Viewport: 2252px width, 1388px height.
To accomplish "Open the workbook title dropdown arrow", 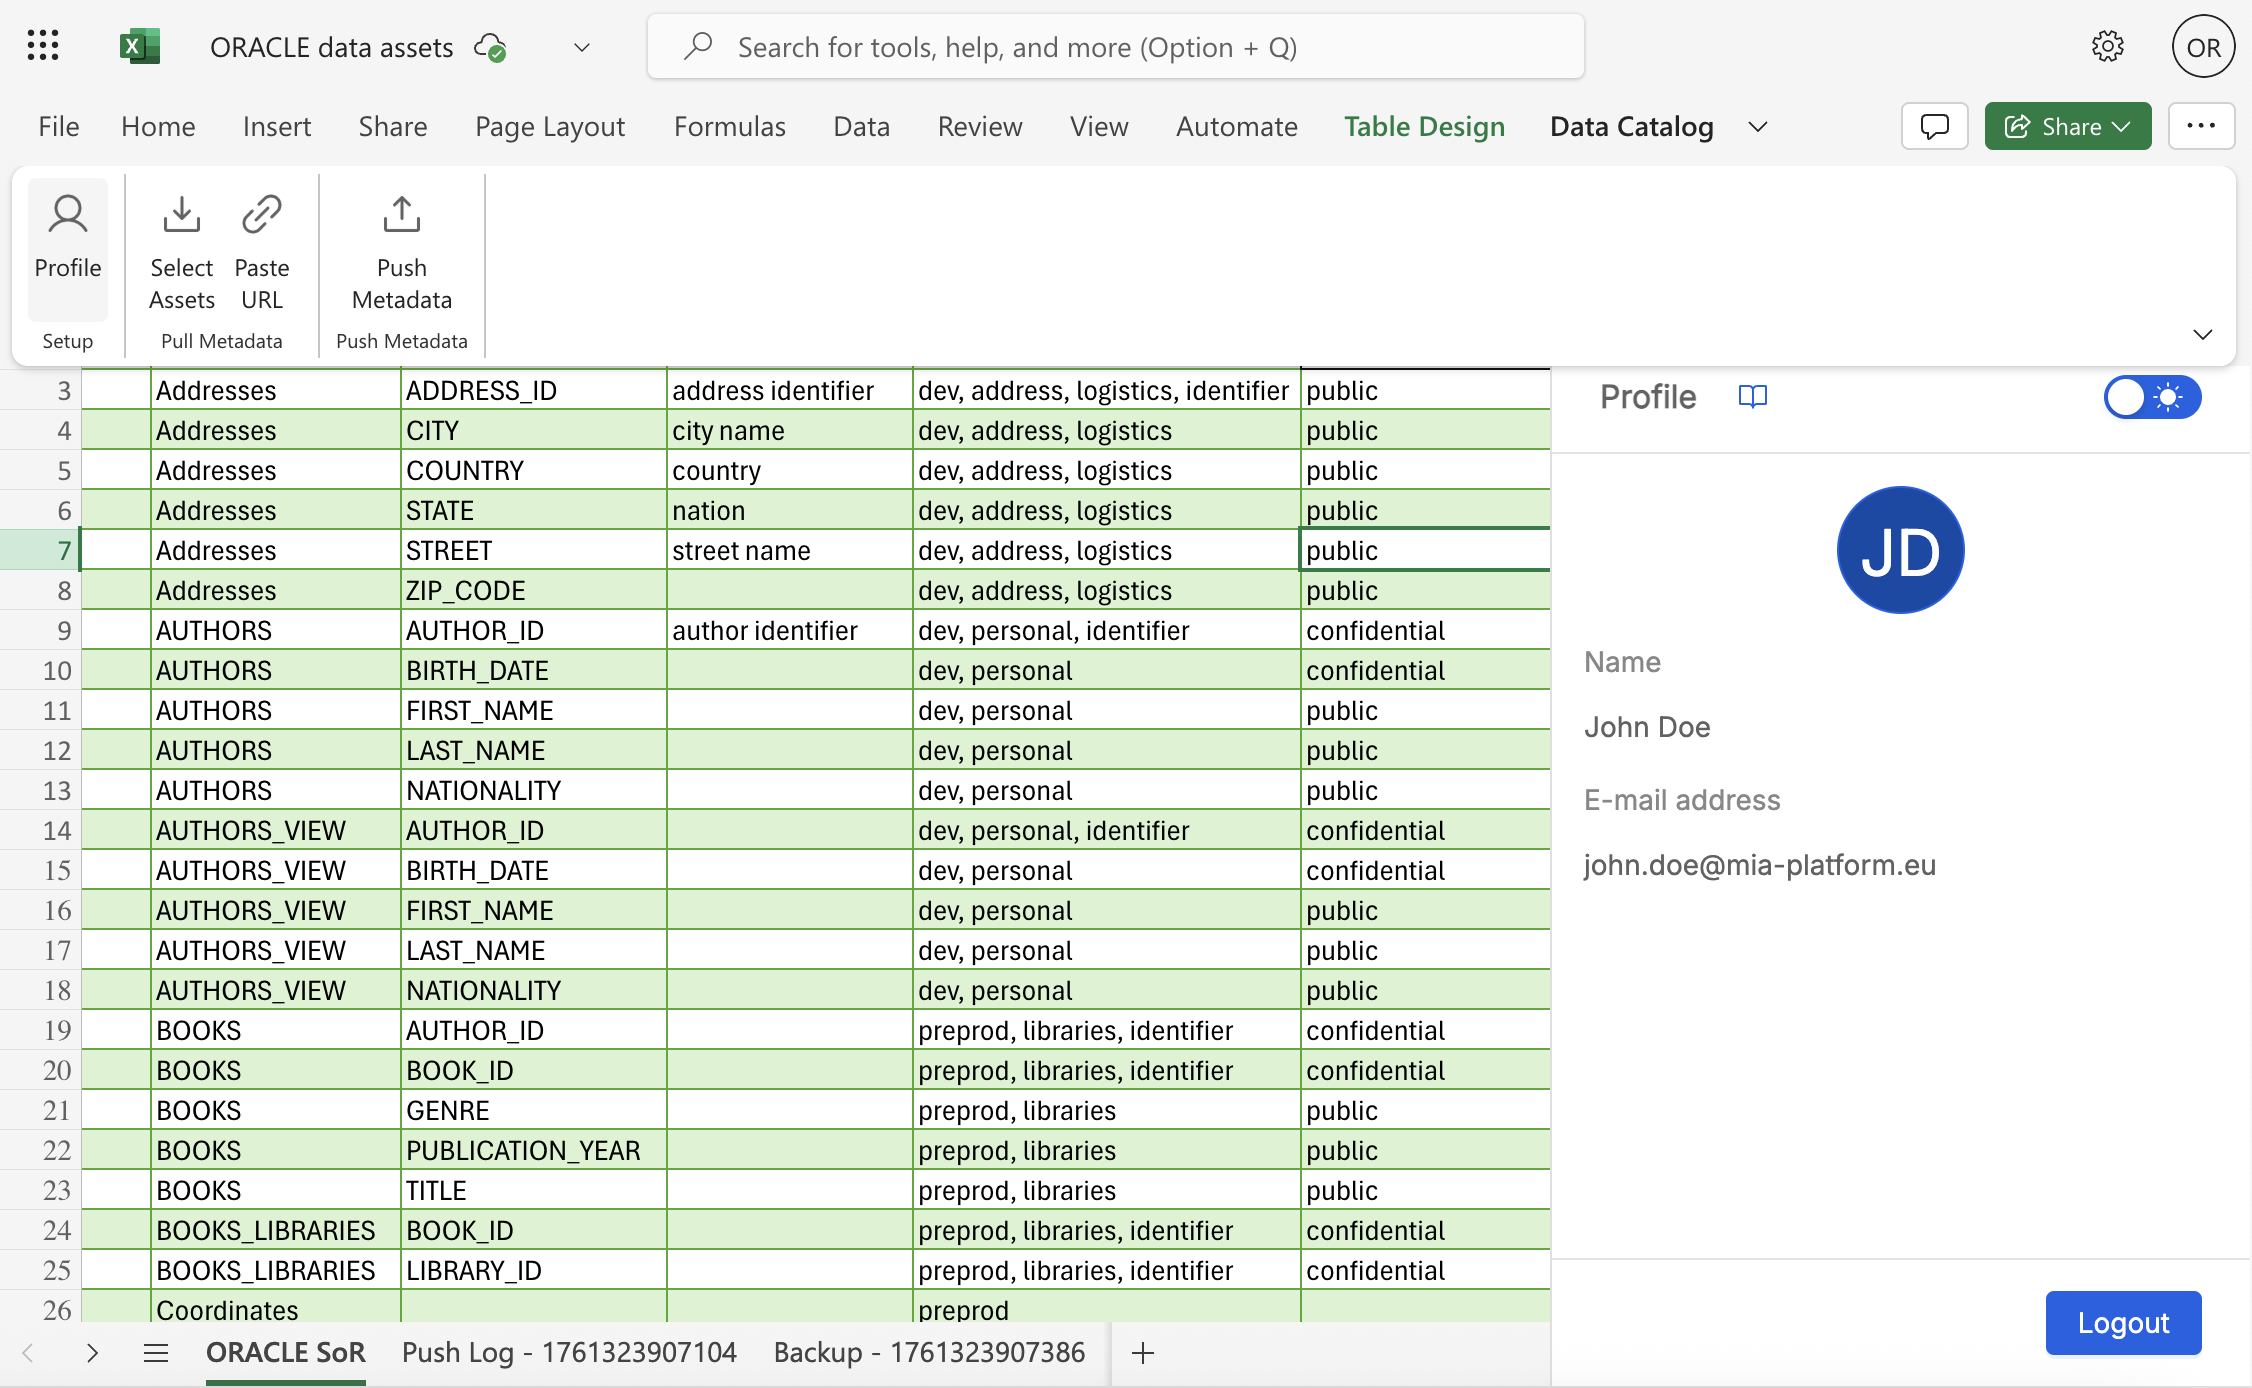I will tap(580, 47).
